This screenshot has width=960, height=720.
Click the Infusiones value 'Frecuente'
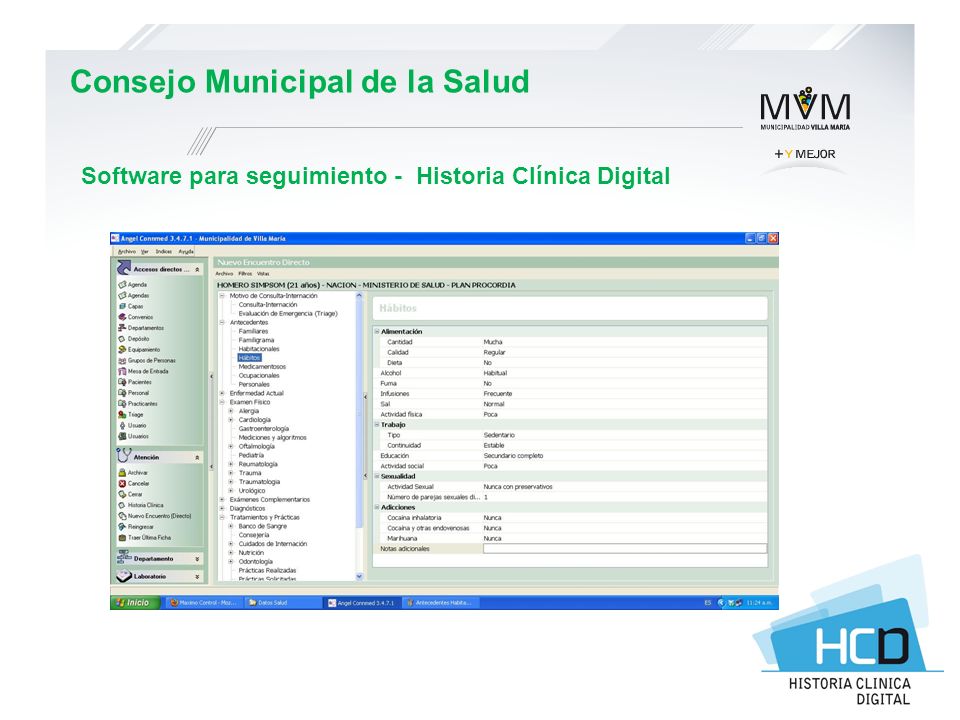(498, 394)
